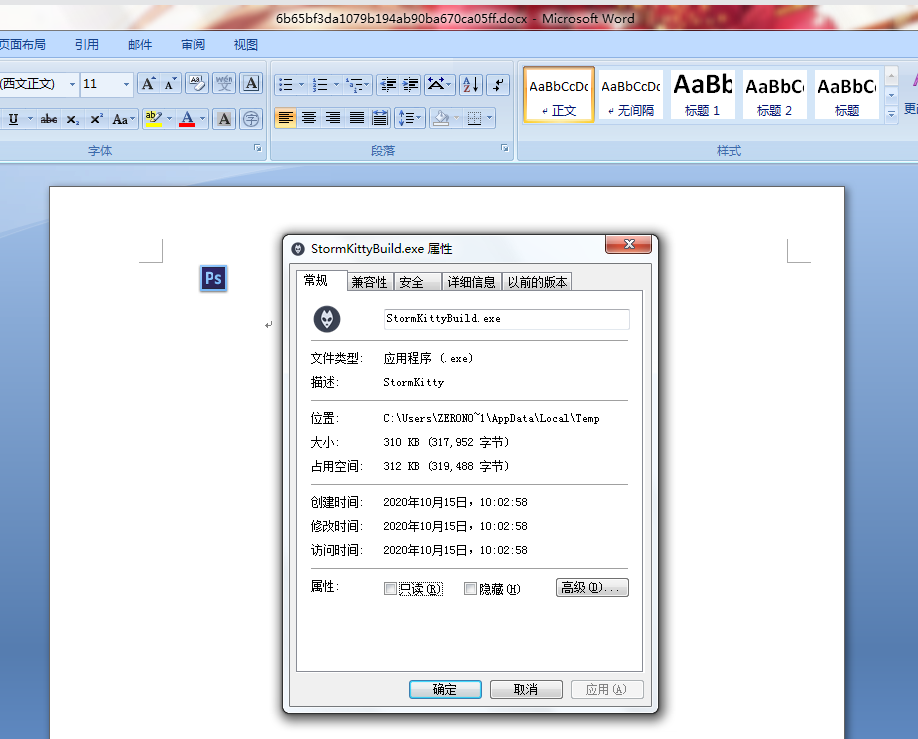Viewport: 918px width, 739px height.
Task: Open the font color dropdown arrow
Action: tap(203, 119)
